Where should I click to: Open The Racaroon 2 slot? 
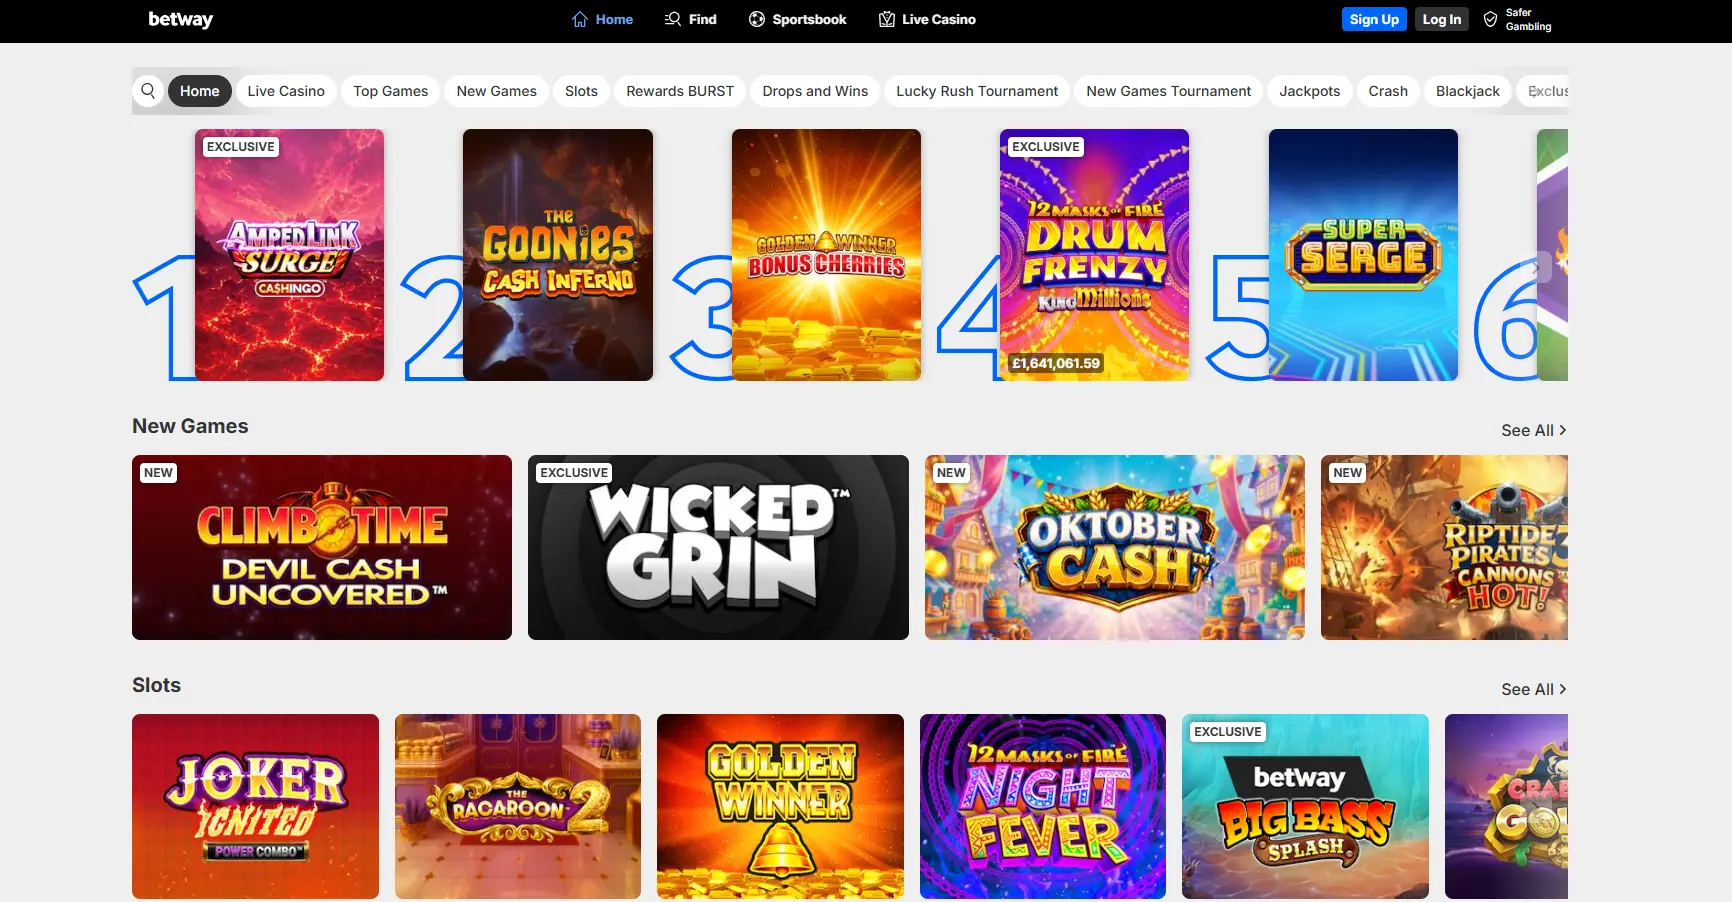click(518, 806)
